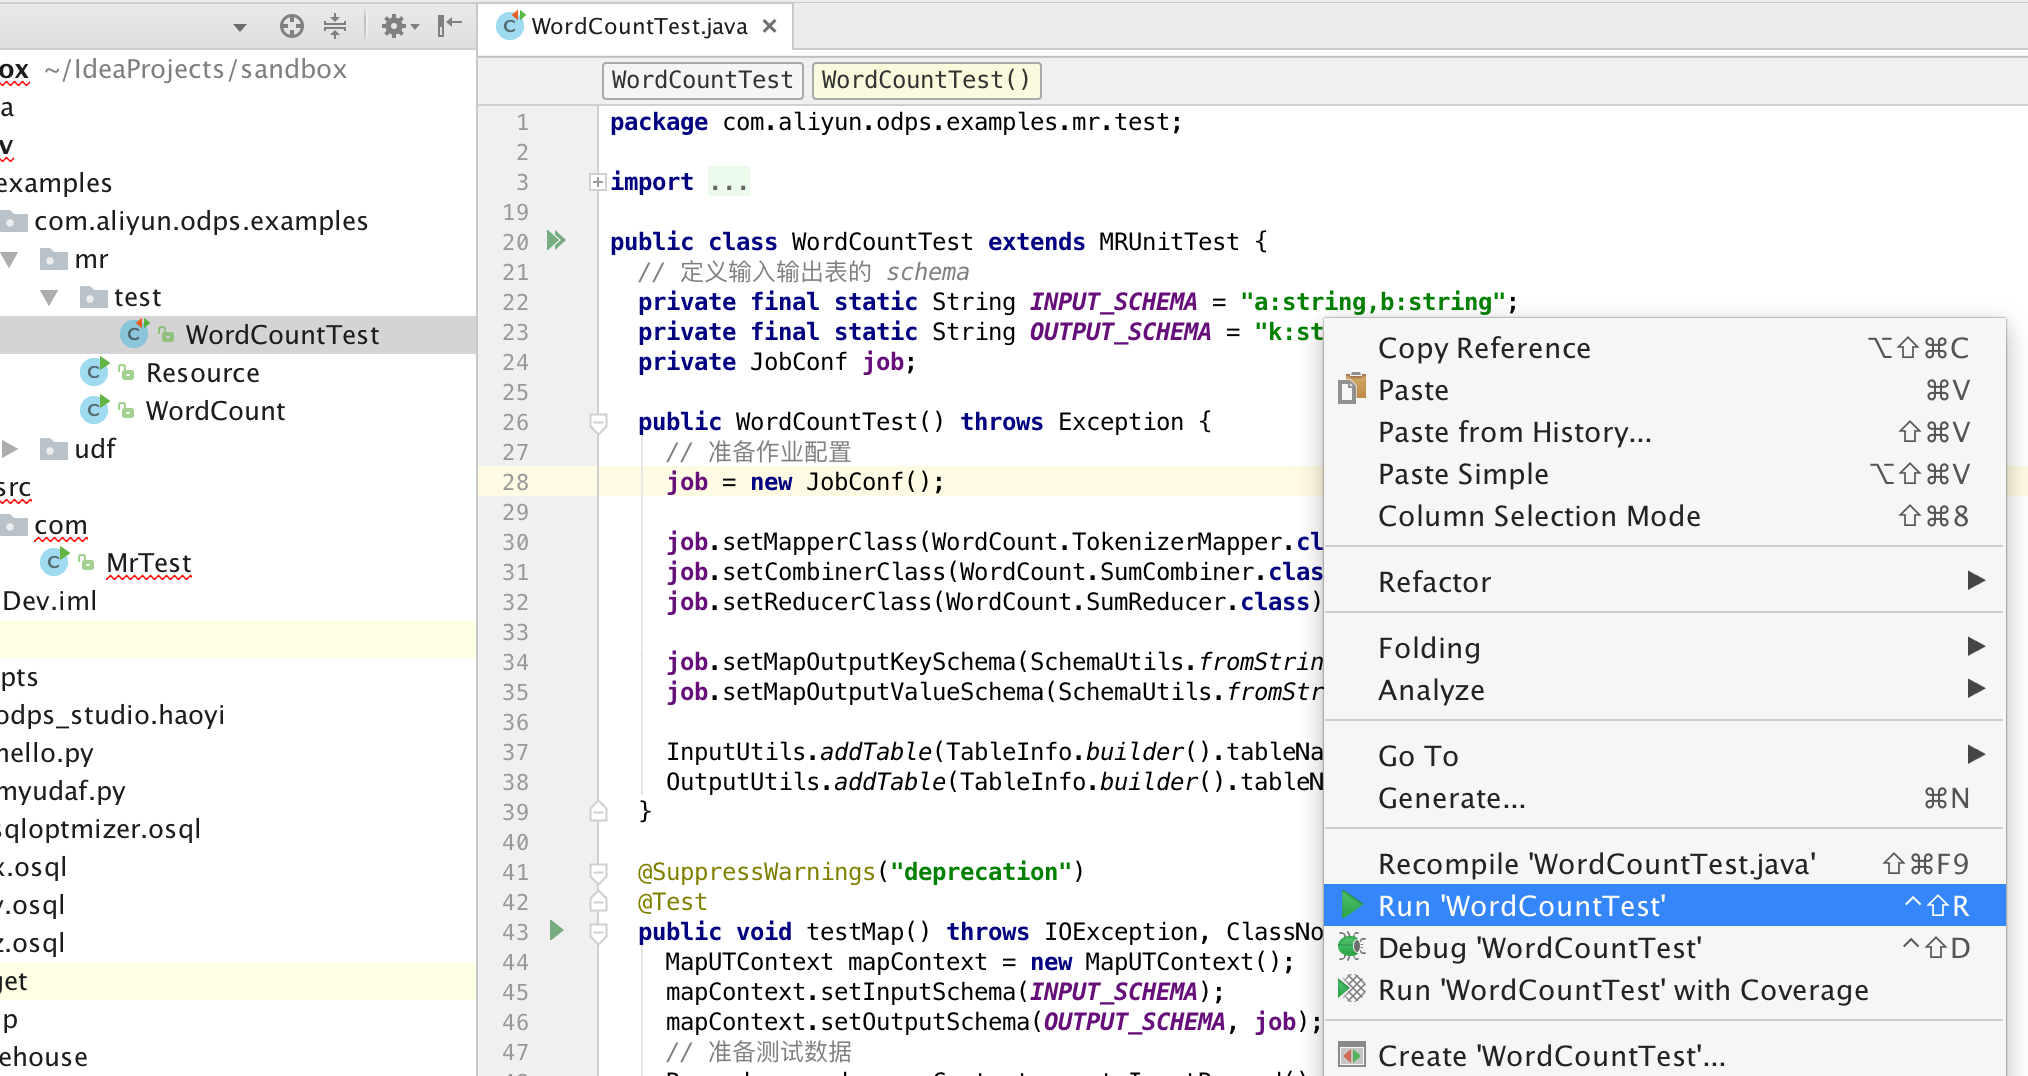This screenshot has width=2028, height=1076.
Task: Open the Analyze submenu
Action: (1664, 690)
